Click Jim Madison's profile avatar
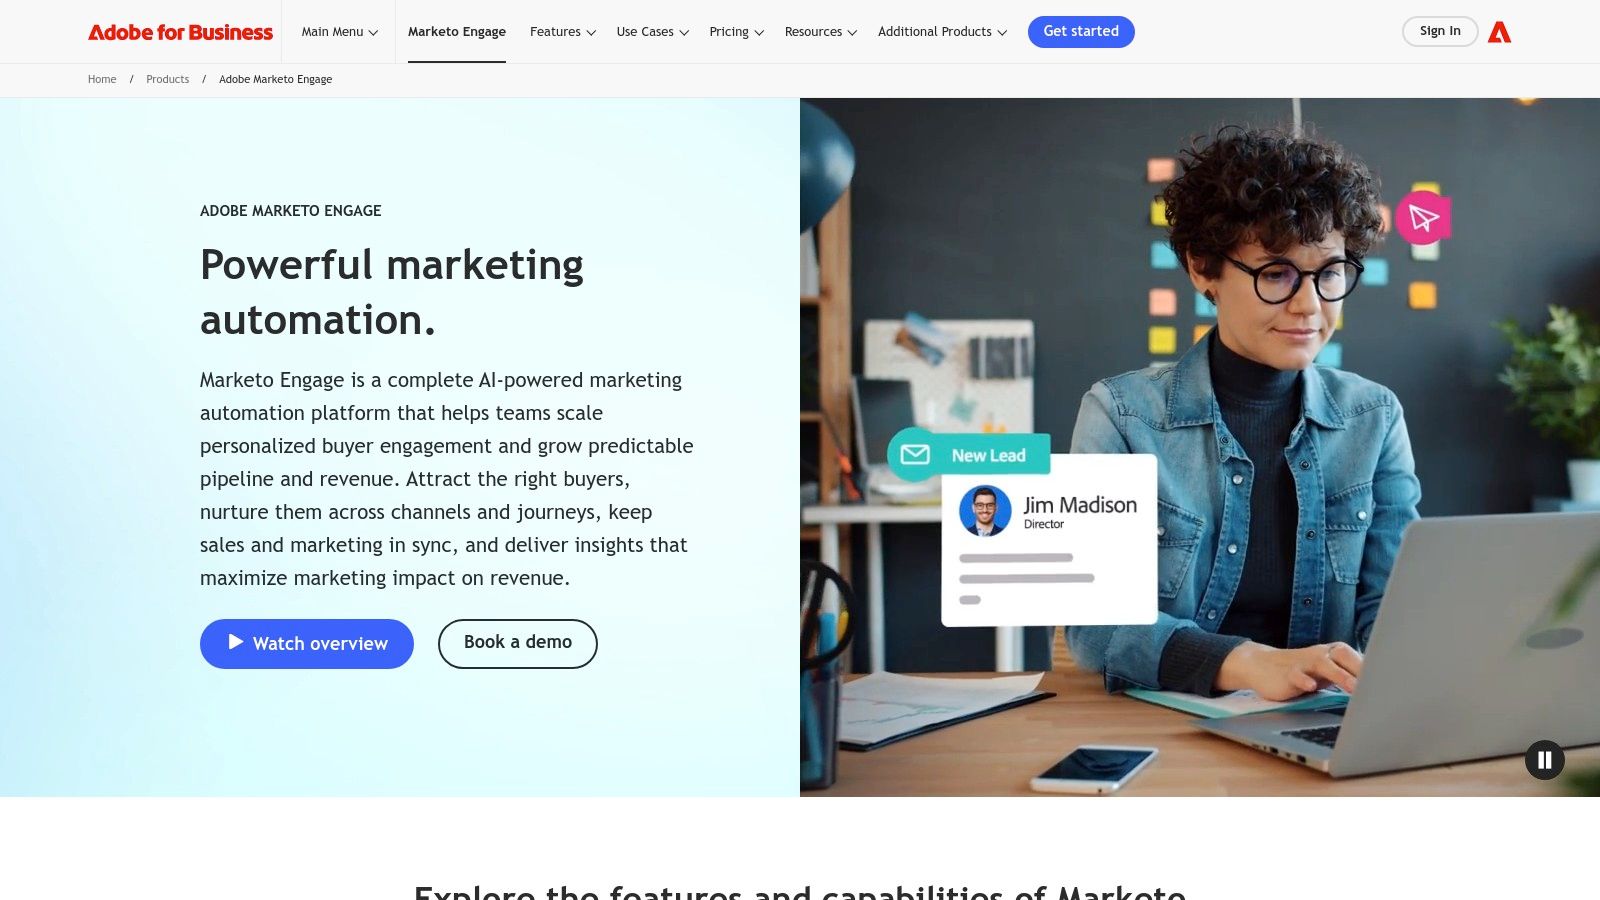The height and width of the screenshot is (900, 1600). pos(985,510)
